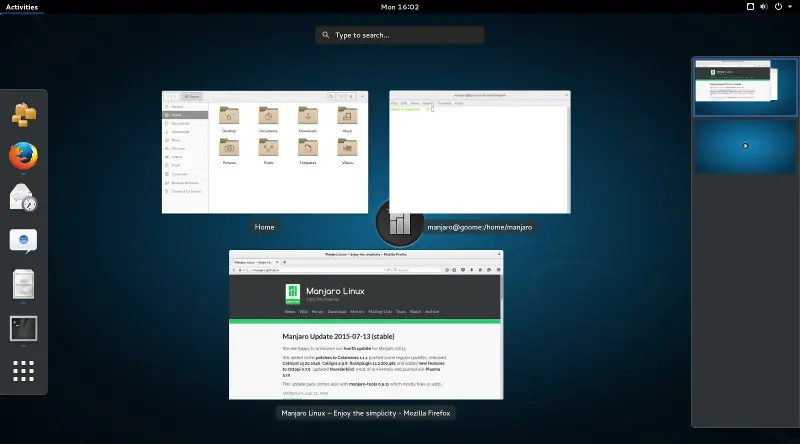Select Trash in Files sidebar
Screen dimensions: 800x444
[185, 165]
